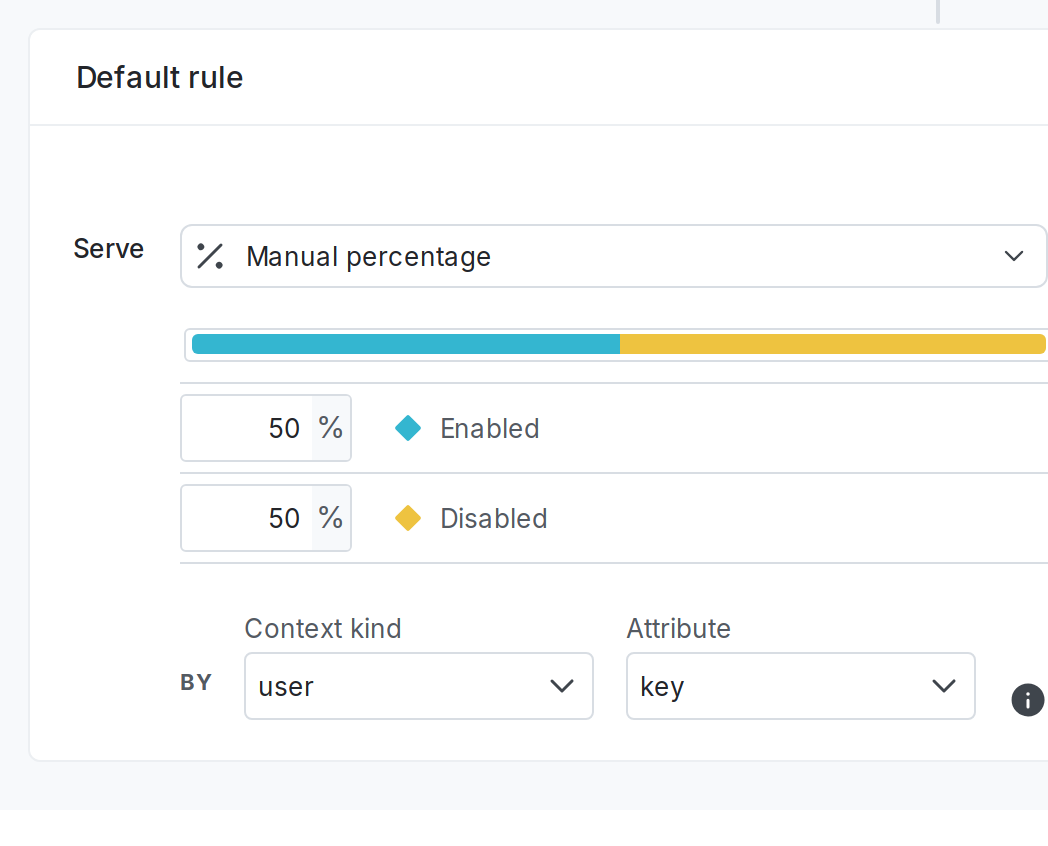This screenshot has height=846, width=1048.
Task: Click the Context kind label
Action: click(323, 628)
